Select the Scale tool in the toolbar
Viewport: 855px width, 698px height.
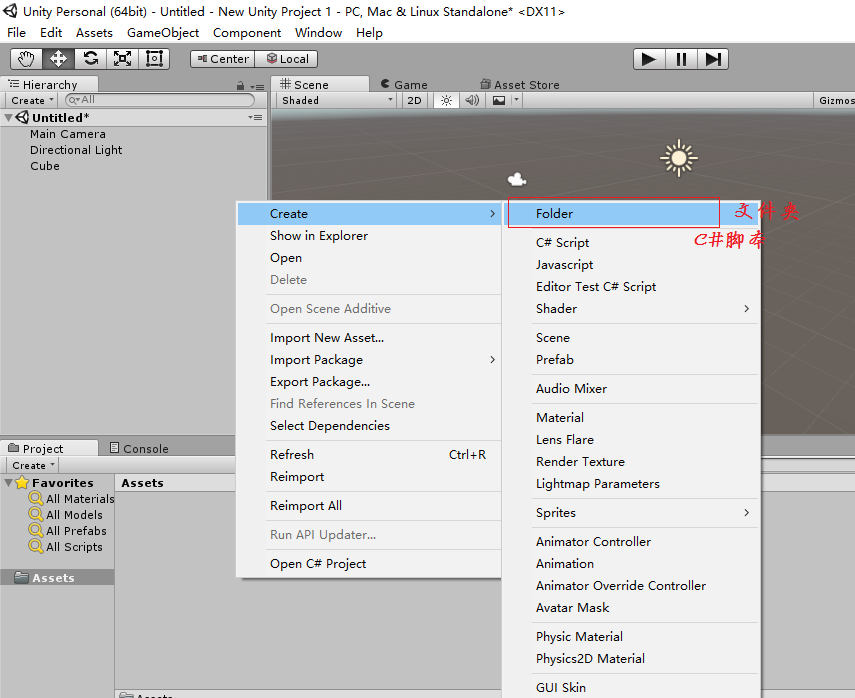(x=122, y=59)
